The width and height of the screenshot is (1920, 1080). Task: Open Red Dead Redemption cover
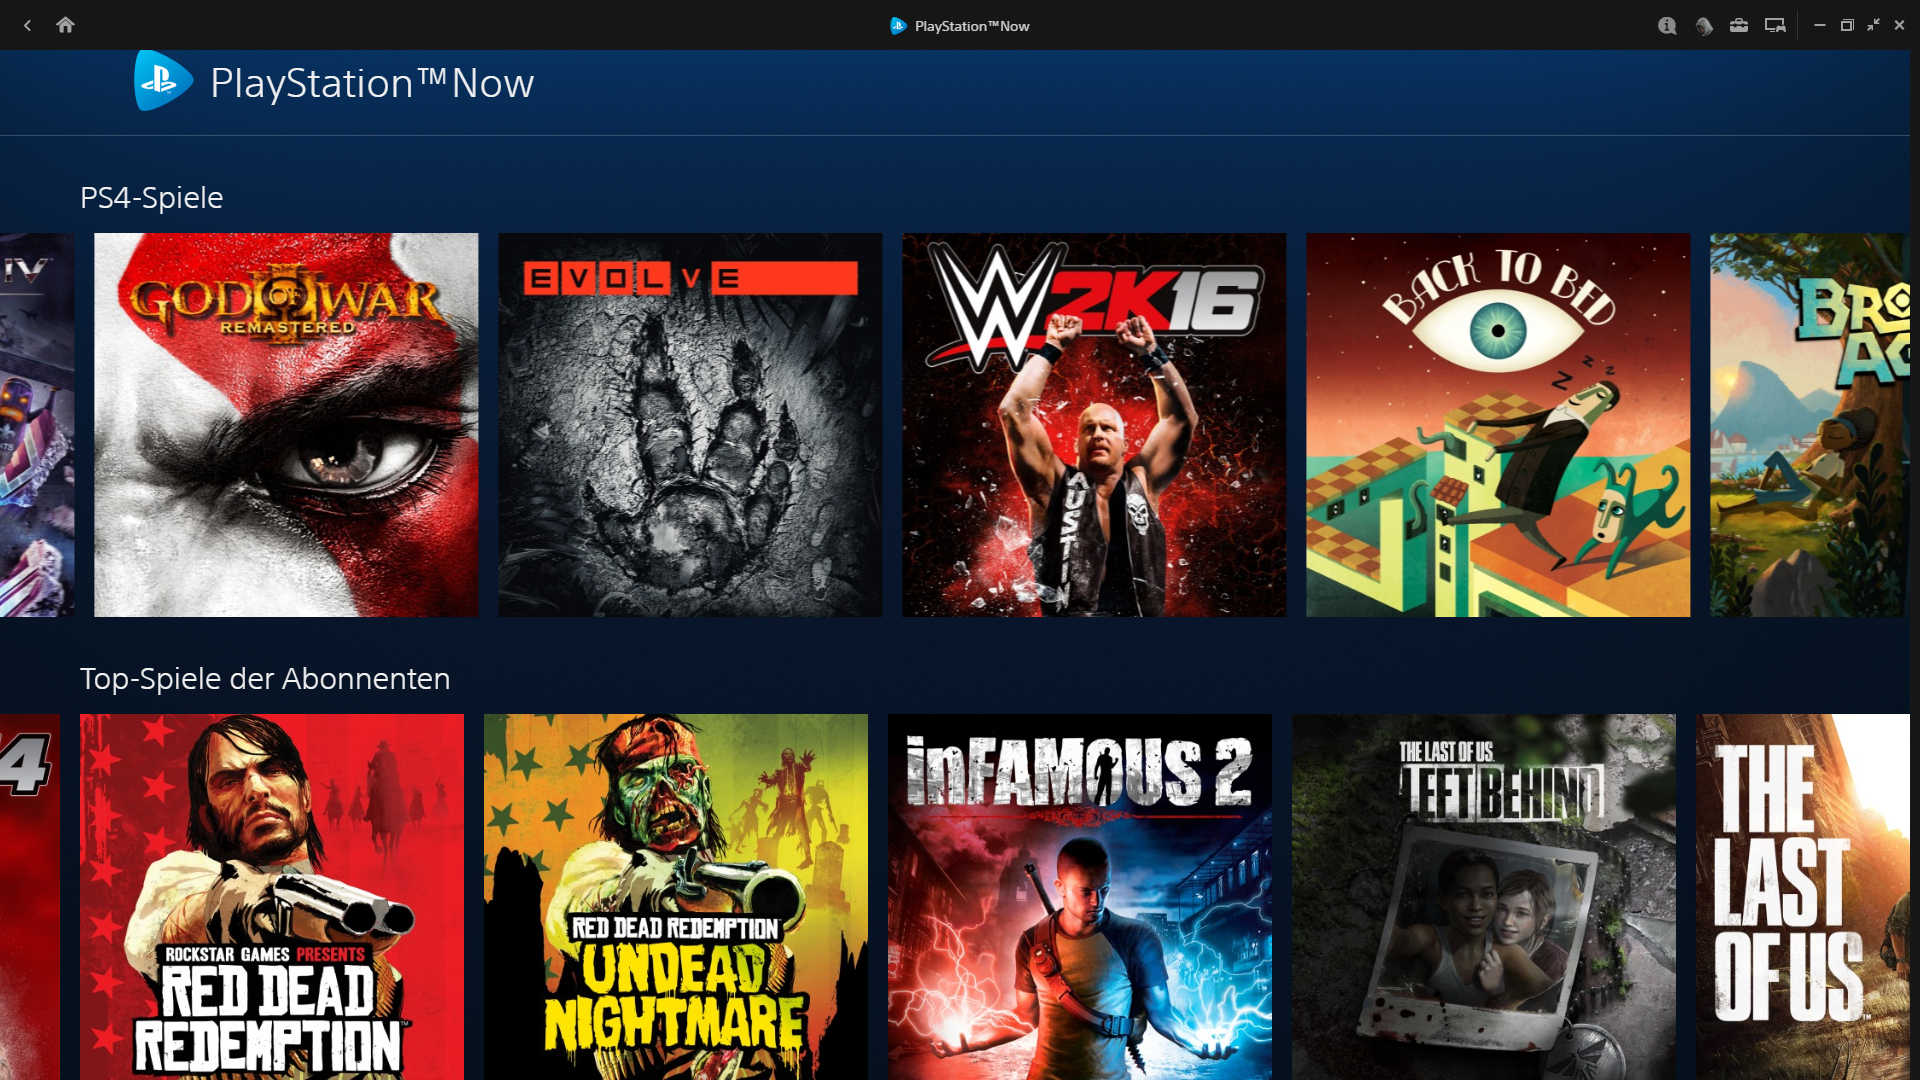(x=272, y=895)
